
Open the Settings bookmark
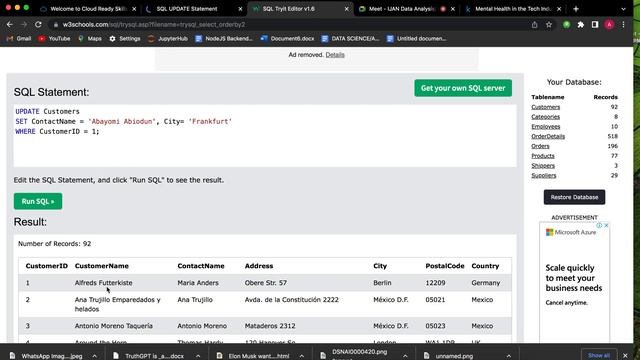coord(125,38)
